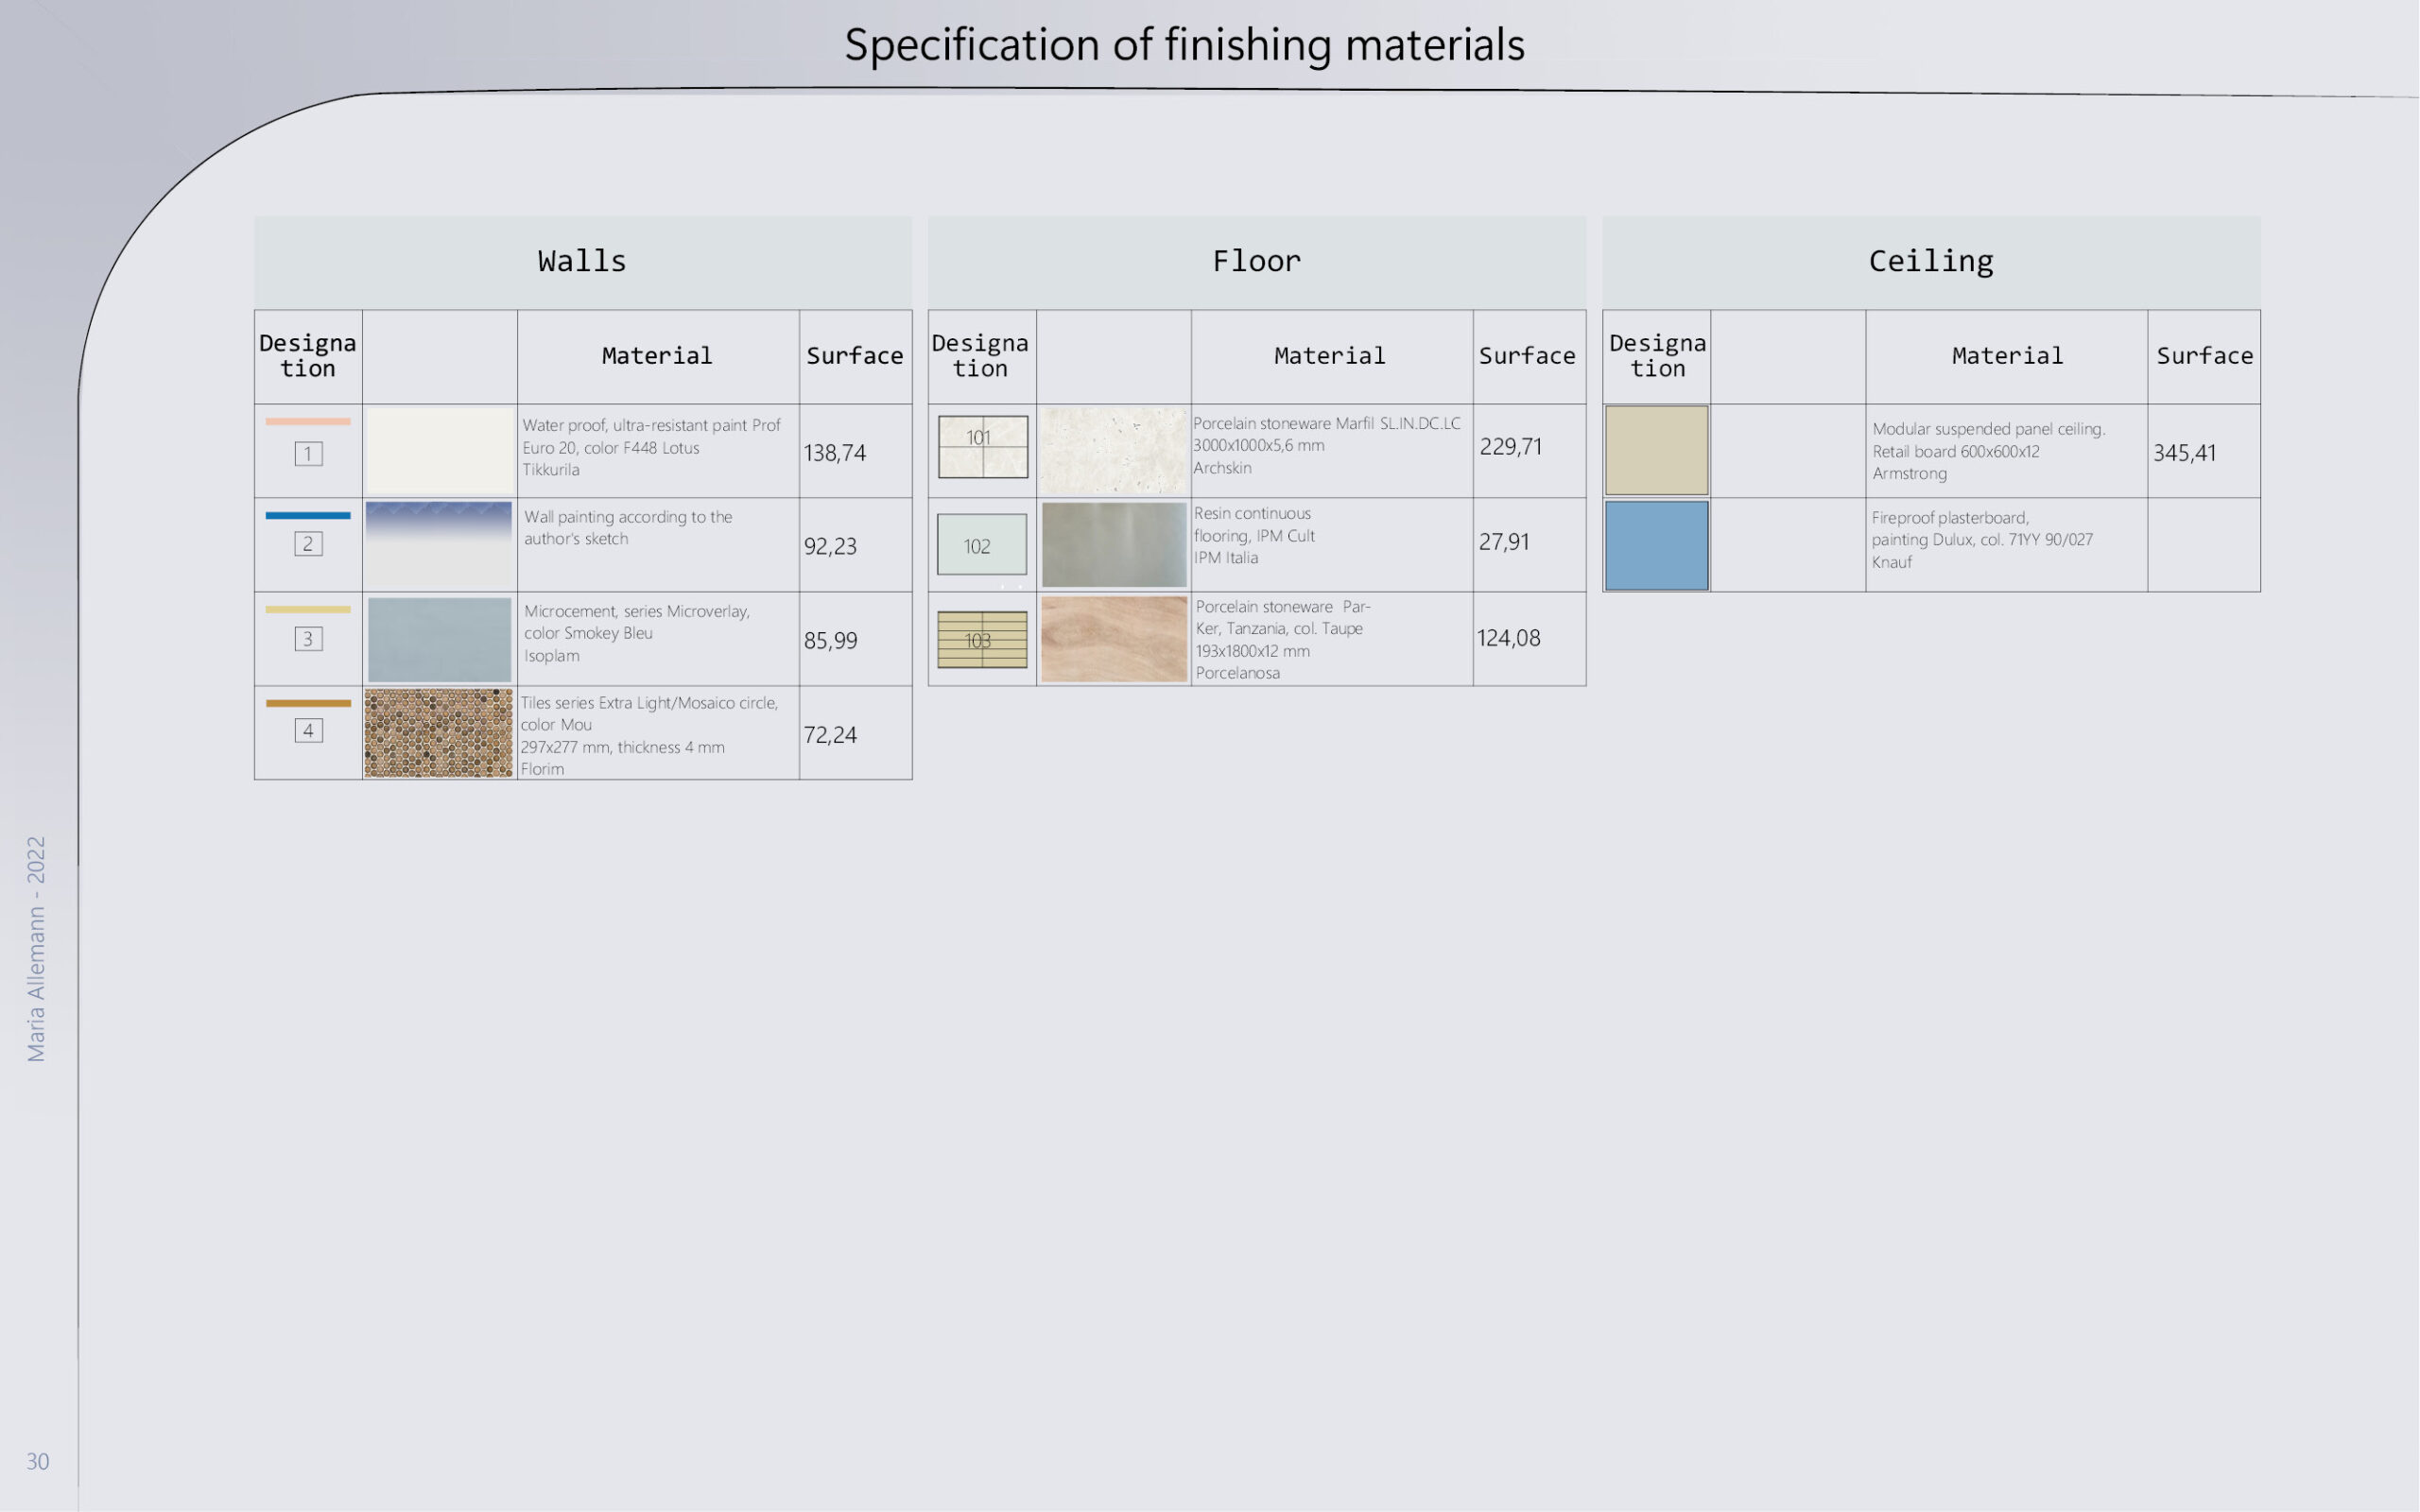Open the mosaic circle tile thumbnail
This screenshot has width=2420, height=1512.
pyautogui.click(x=438, y=733)
